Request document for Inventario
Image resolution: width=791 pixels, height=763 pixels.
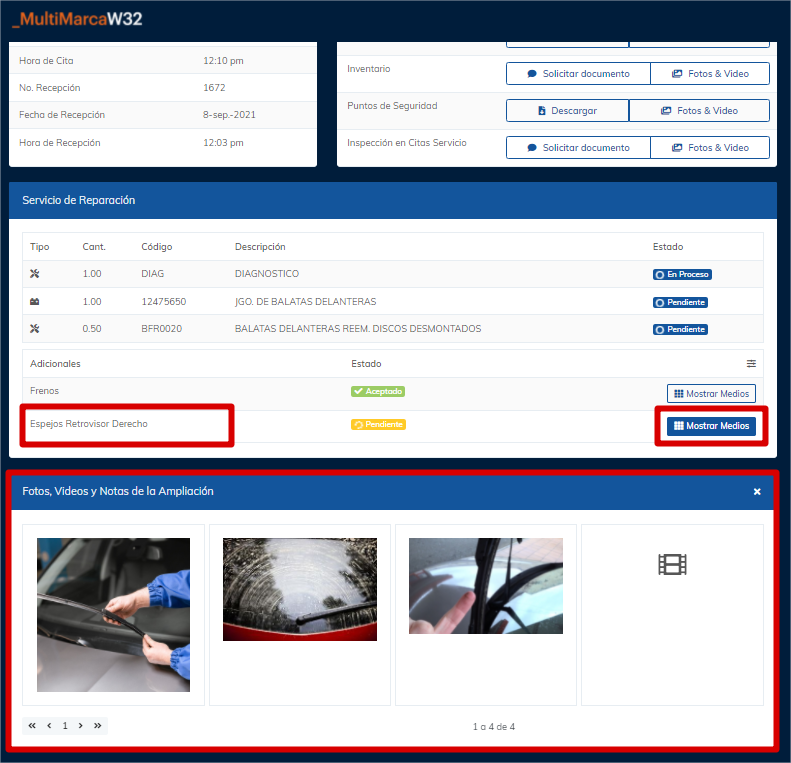tap(578, 74)
